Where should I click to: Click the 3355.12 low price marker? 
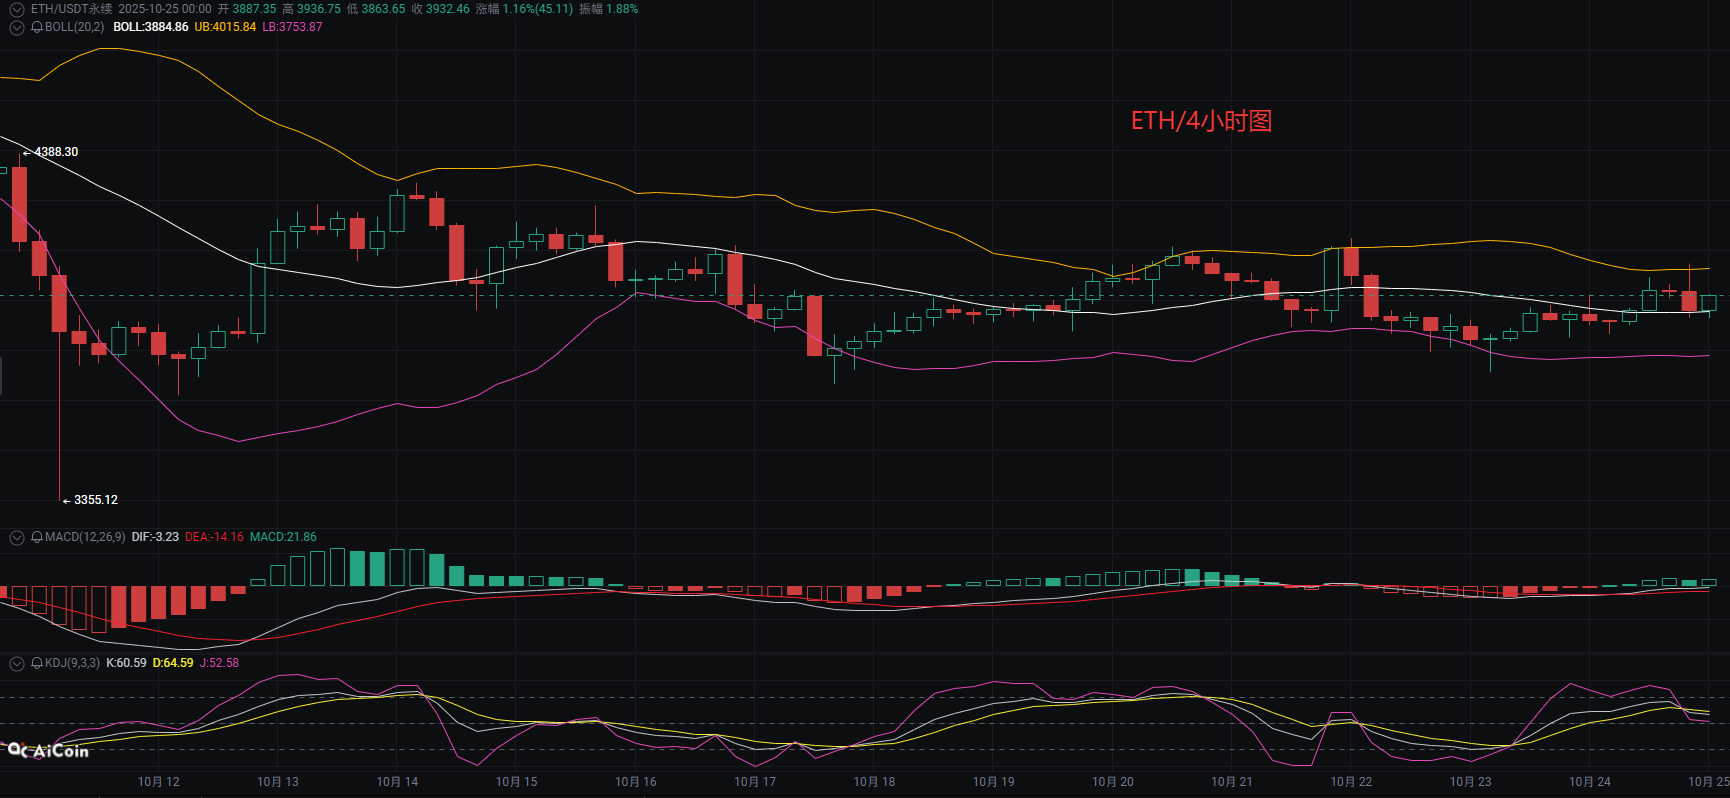tap(95, 500)
